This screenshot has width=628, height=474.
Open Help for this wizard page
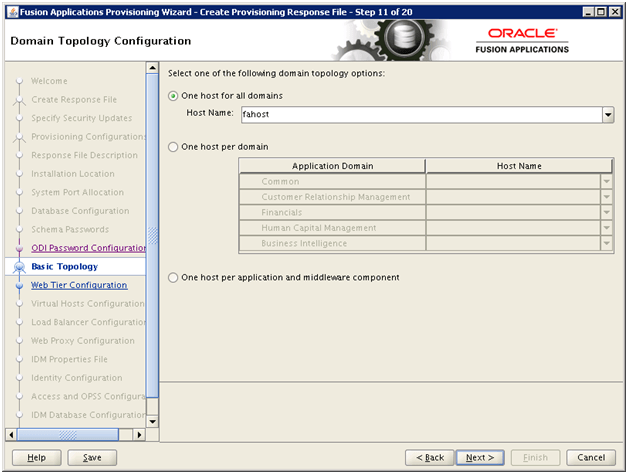coord(36,458)
